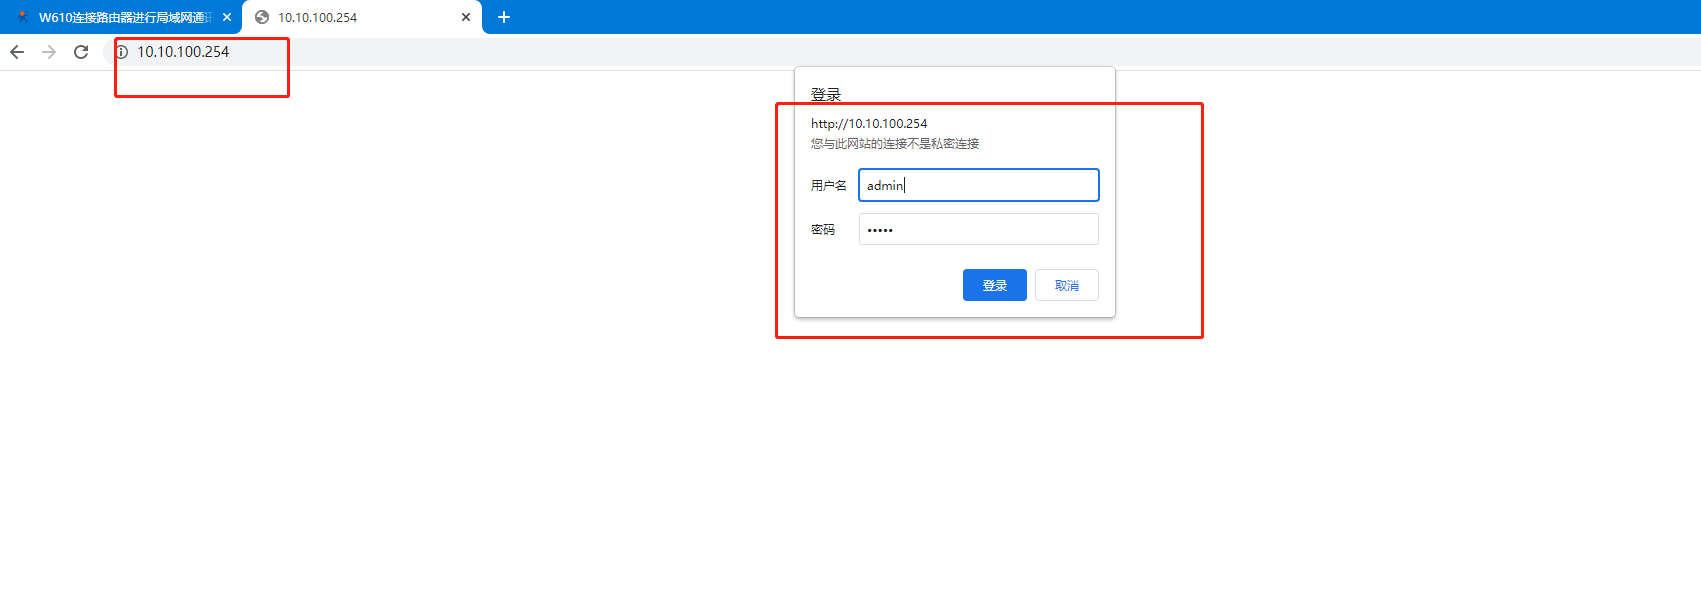Click the 密码 label text
This screenshot has width=1701, height=593.
point(822,229)
